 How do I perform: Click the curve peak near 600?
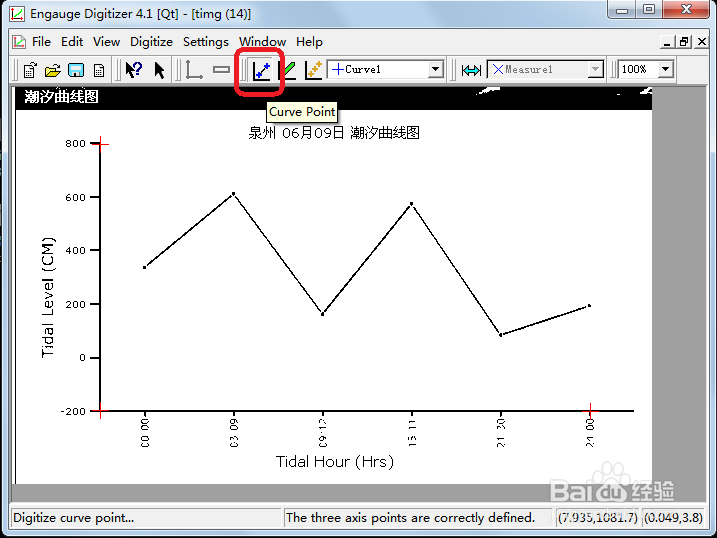coord(234,194)
